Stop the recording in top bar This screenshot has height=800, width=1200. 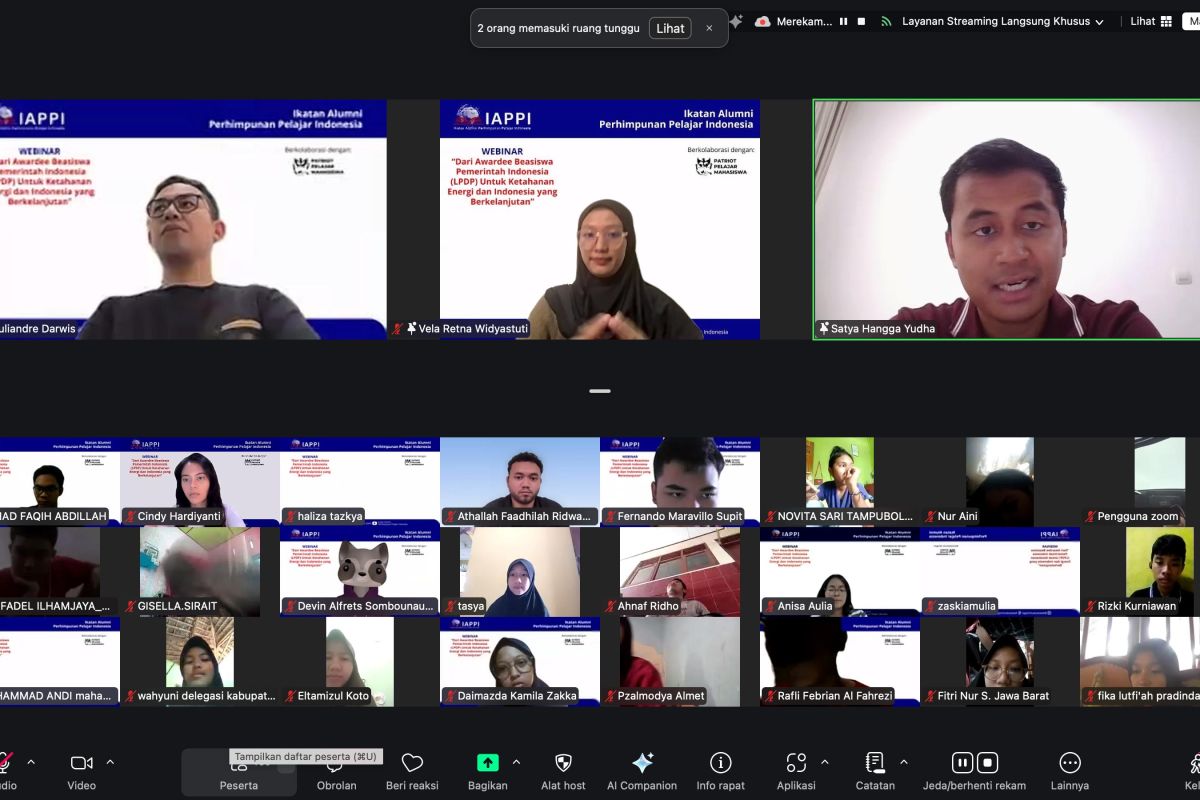[861, 21]
